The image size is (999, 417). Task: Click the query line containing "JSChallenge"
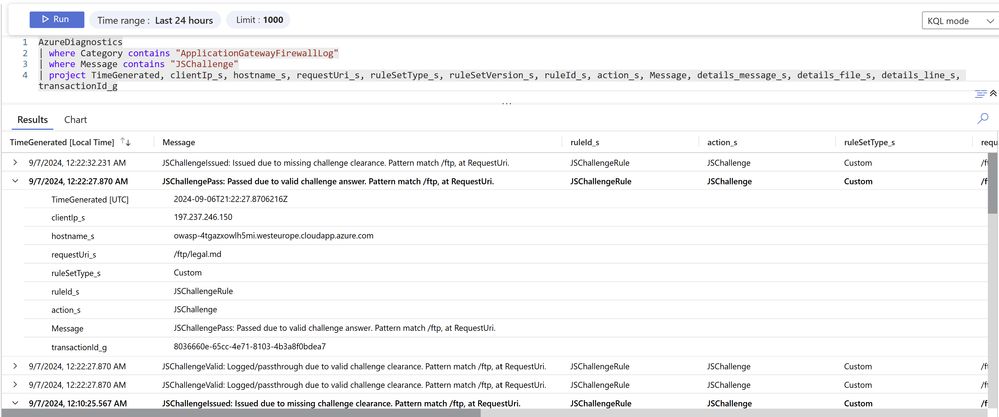click(x=139, y=64)
